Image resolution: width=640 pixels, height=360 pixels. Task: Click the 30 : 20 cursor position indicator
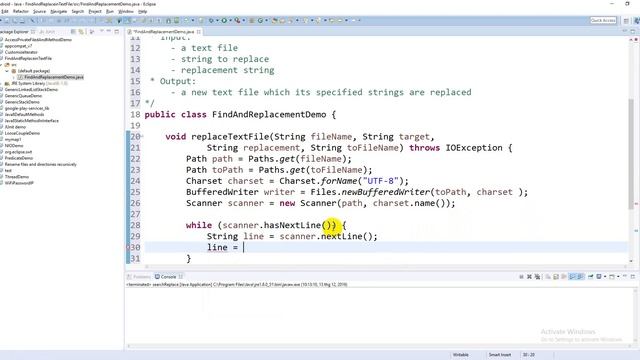tap(529, 355)
